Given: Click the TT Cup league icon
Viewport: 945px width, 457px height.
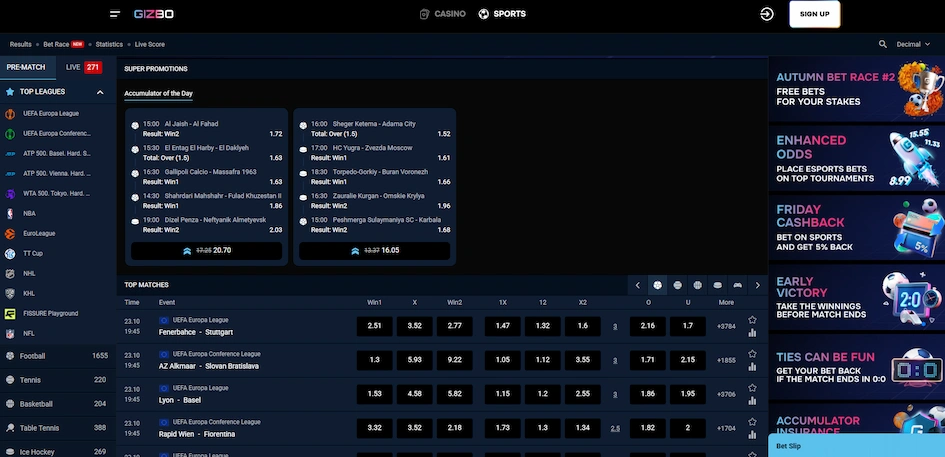Looking at the screenshot, I should point(10,254).
